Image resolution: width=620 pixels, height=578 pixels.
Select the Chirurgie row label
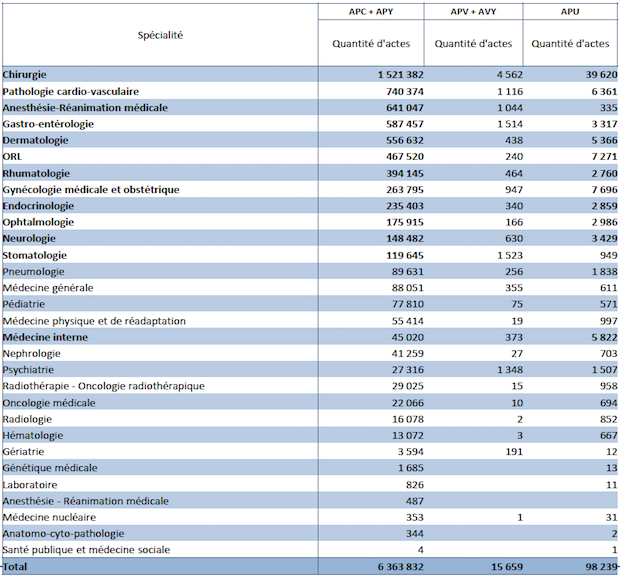[x=25, y=75]
